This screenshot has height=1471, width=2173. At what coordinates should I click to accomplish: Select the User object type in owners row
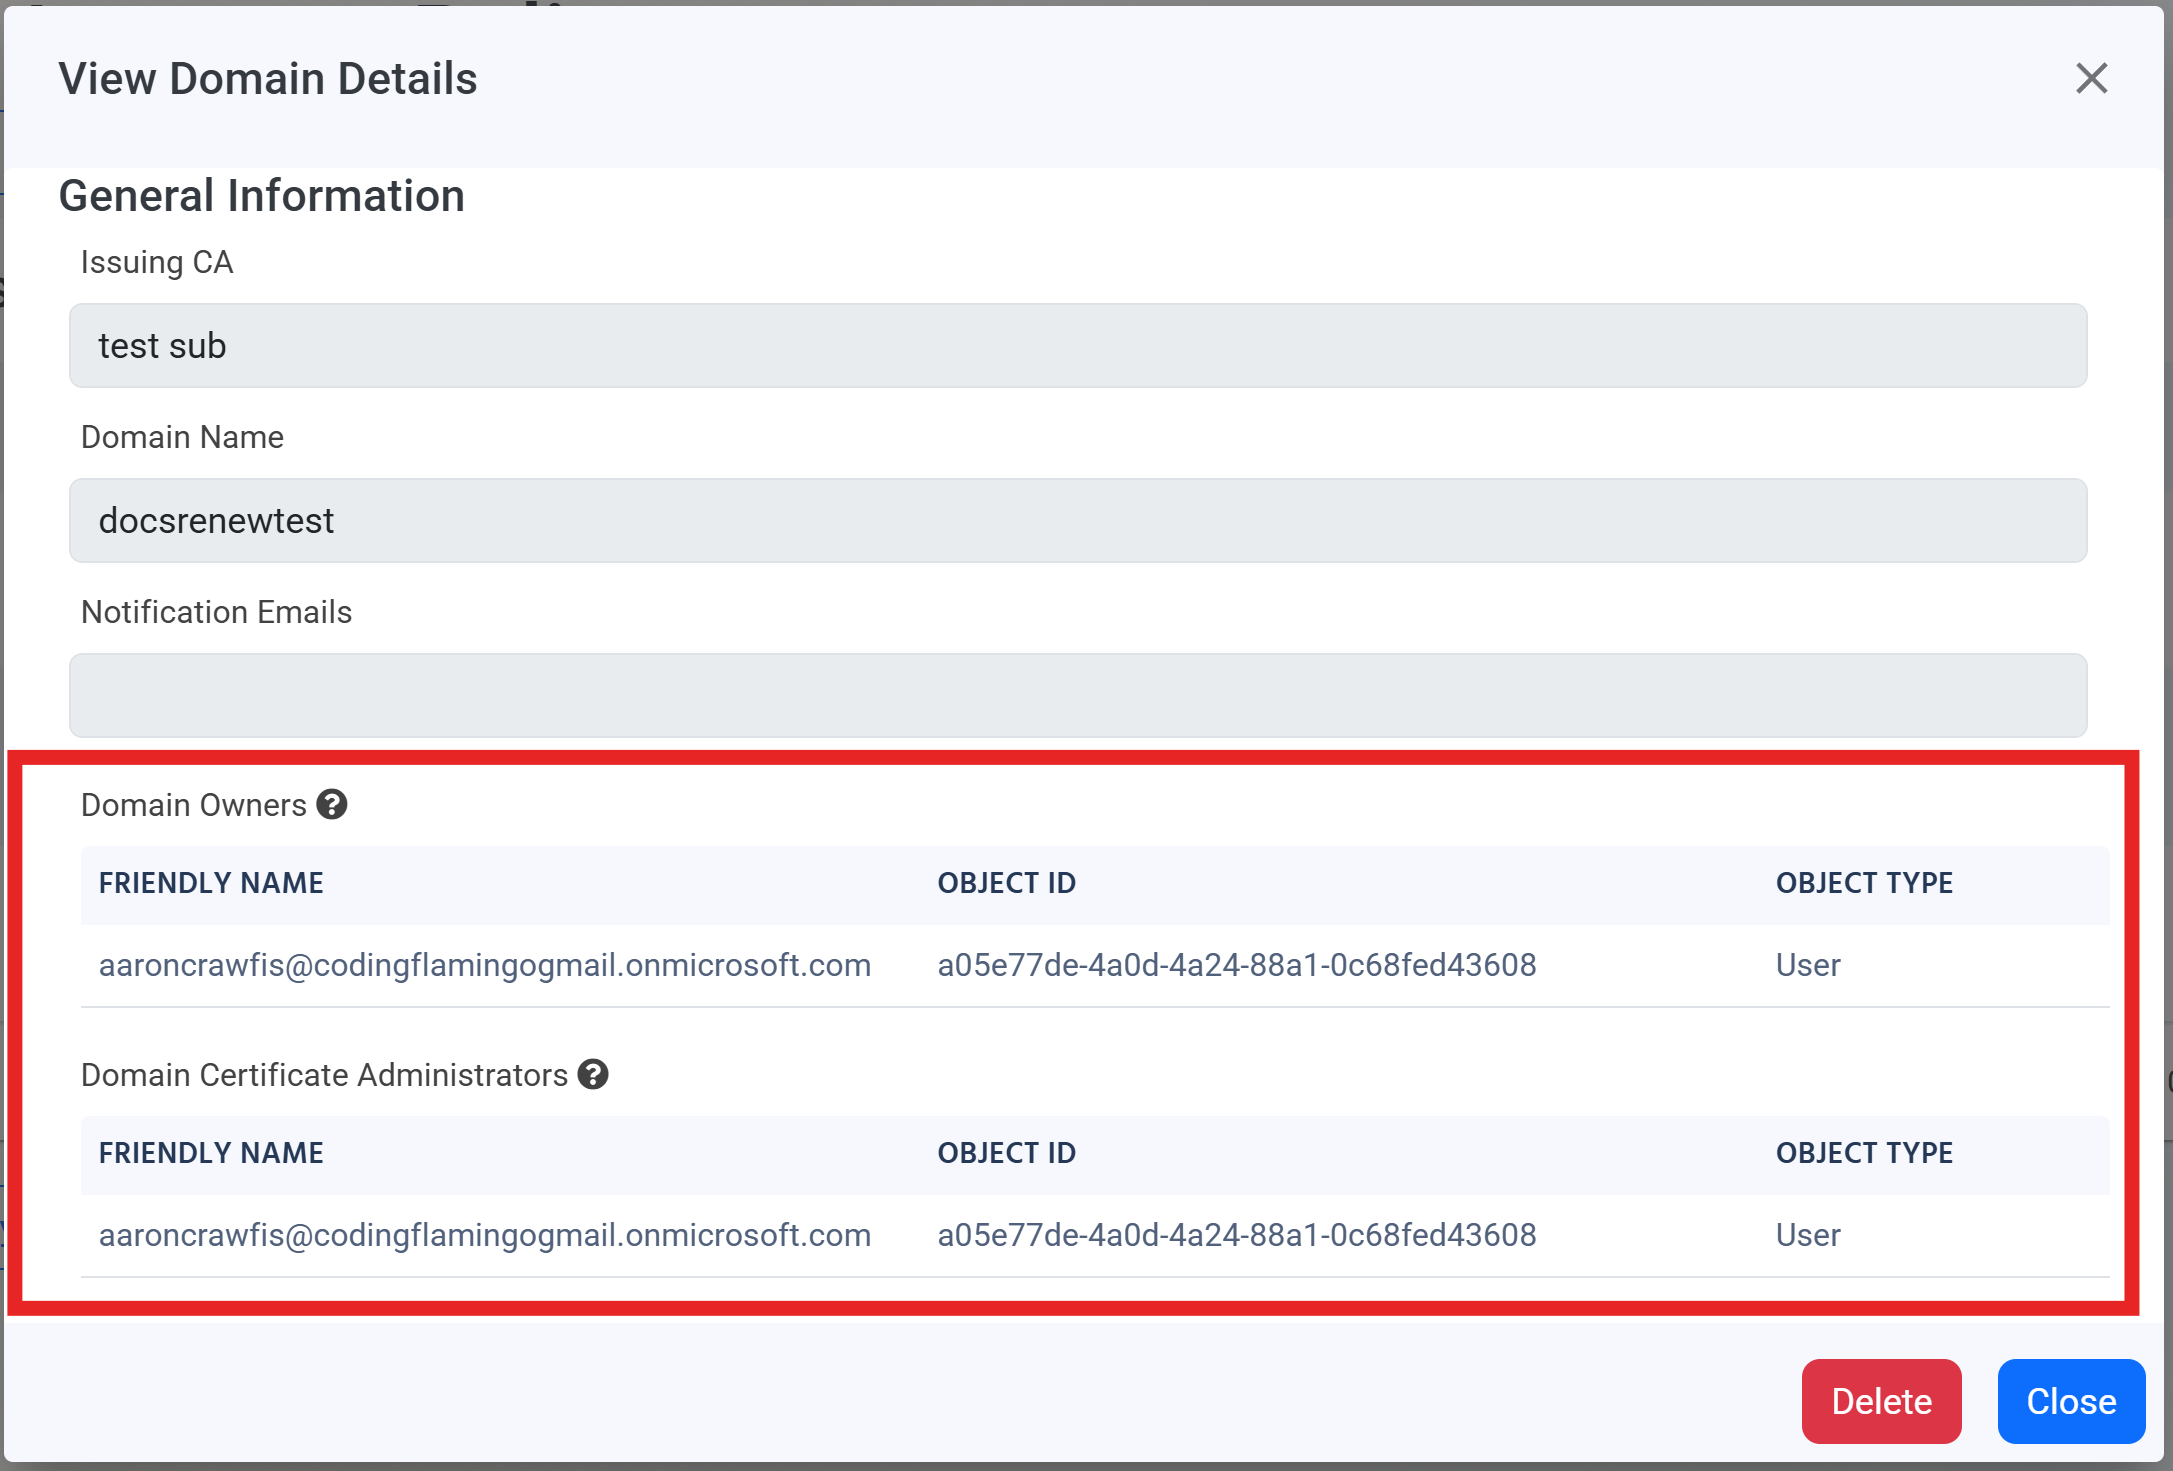coord(1807,964)
